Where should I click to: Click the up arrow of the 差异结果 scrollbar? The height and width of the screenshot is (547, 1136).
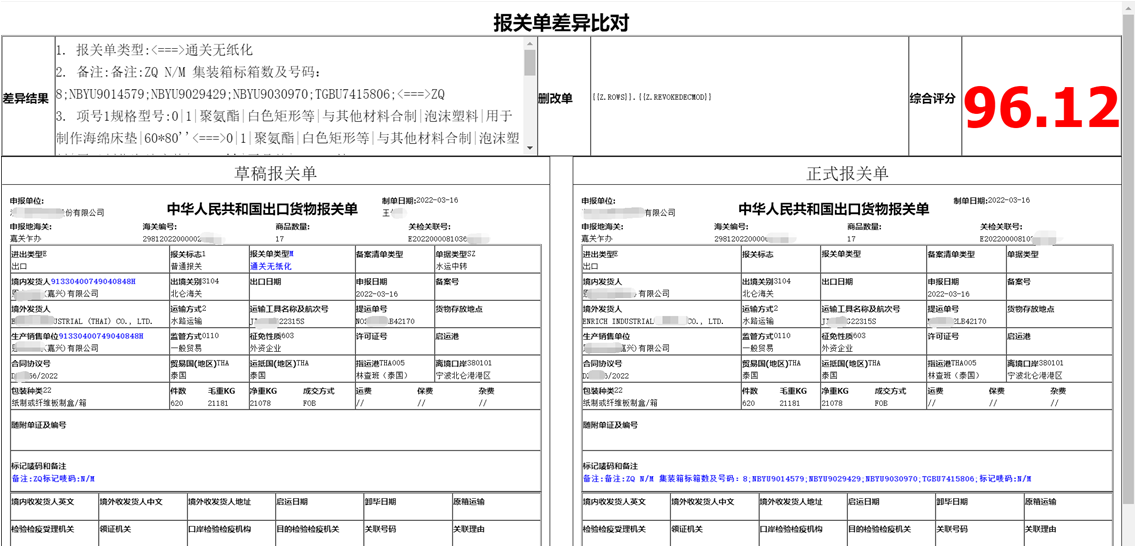(x=530, y=43)
